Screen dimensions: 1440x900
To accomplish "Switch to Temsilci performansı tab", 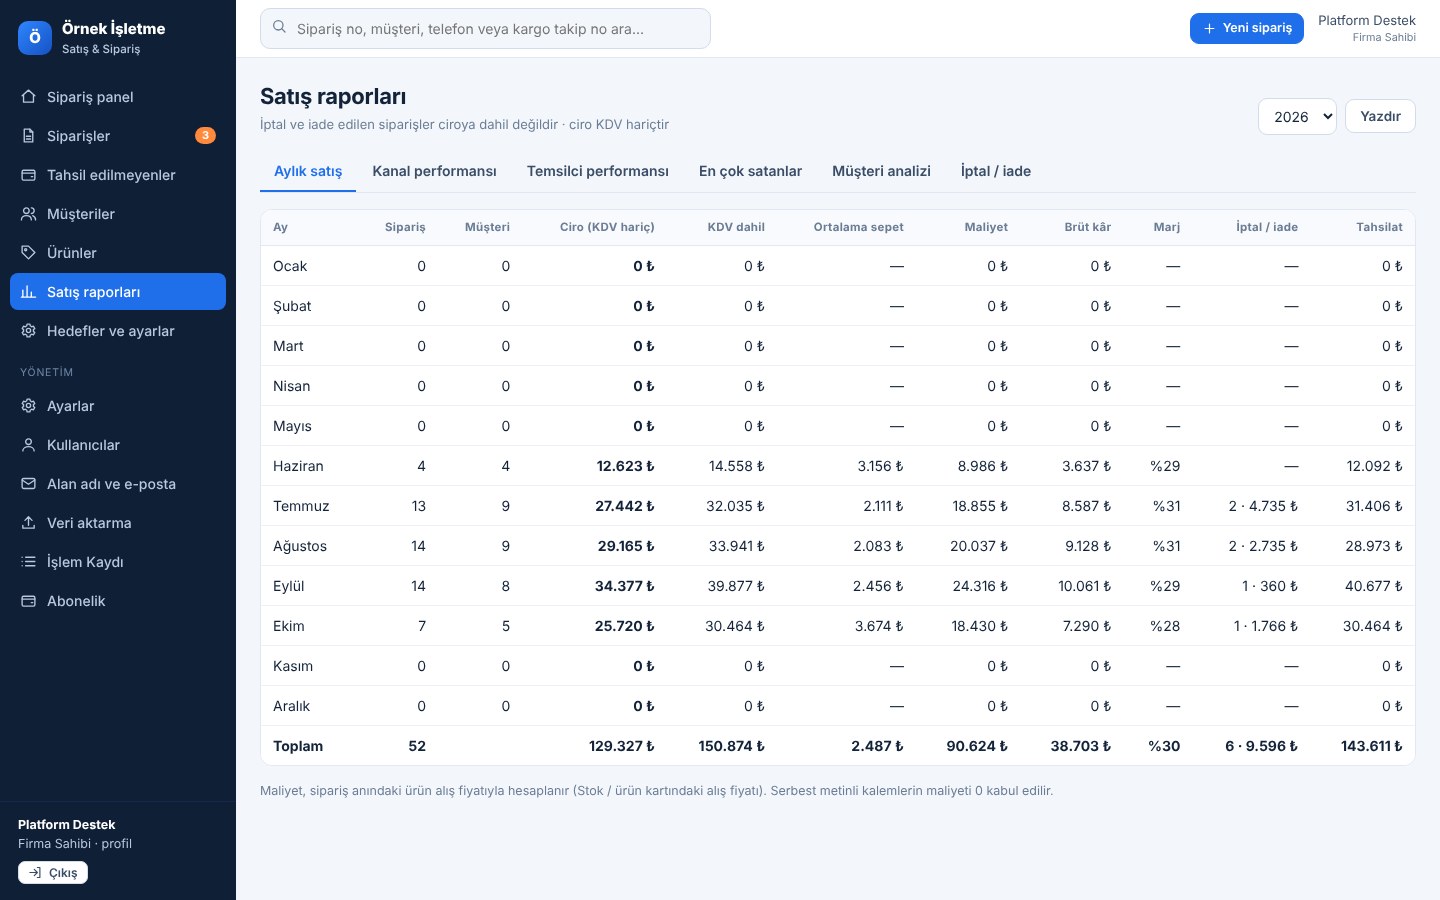I will click(x=598, y=171).
